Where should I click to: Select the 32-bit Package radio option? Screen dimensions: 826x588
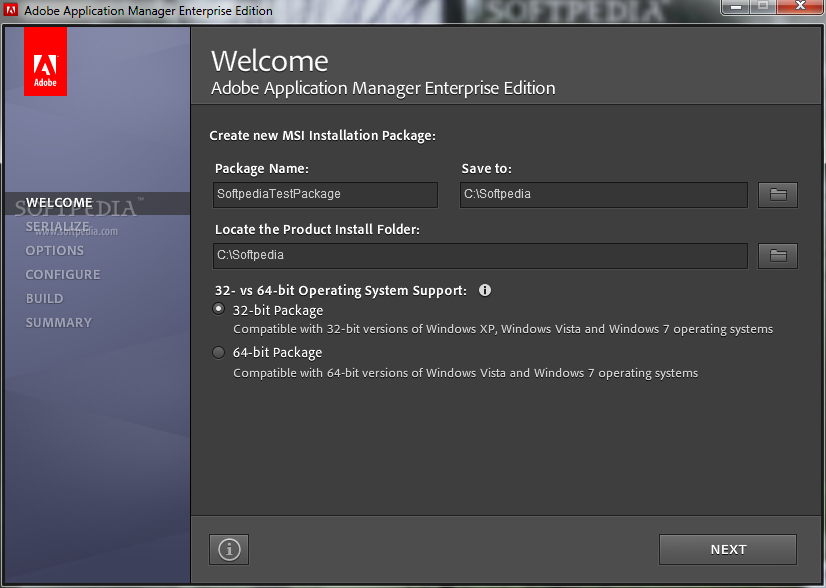219,309
